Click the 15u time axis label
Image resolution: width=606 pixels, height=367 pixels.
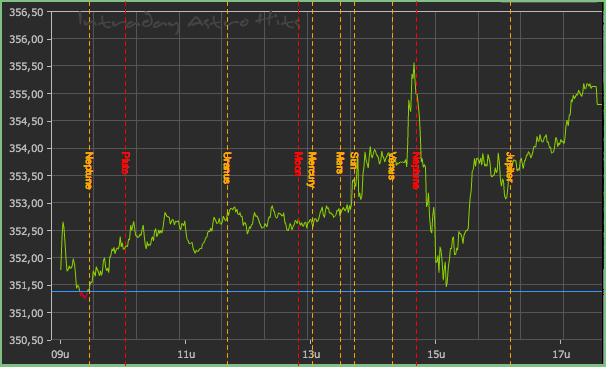click(436, 354)
